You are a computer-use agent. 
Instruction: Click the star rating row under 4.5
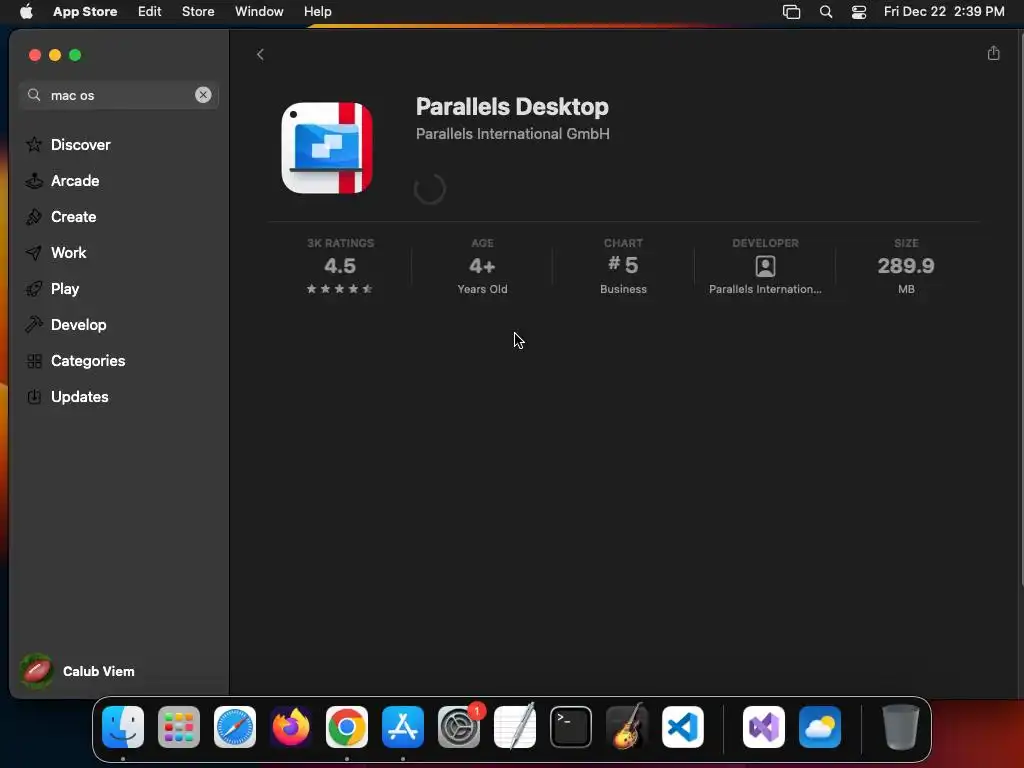(340, 289)
